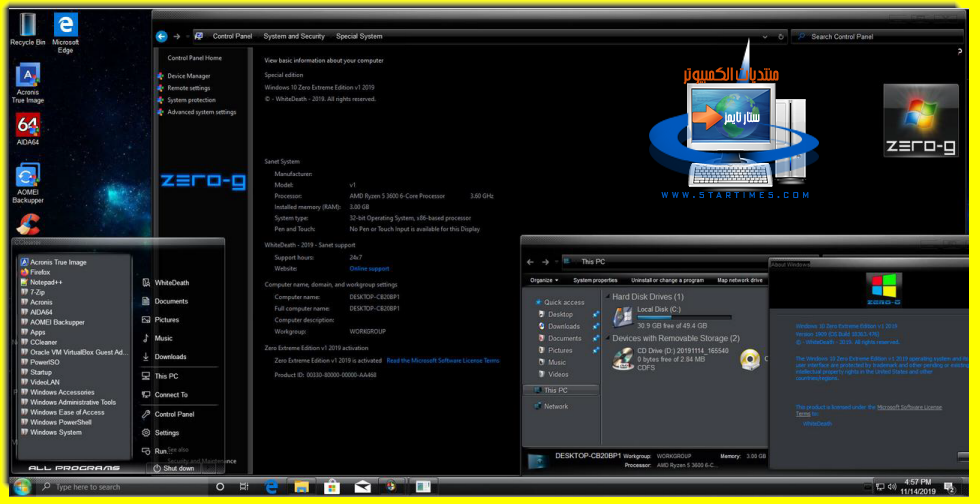The image size is (980, 504).
Task: Click the Online support website link
Action: 369,269
